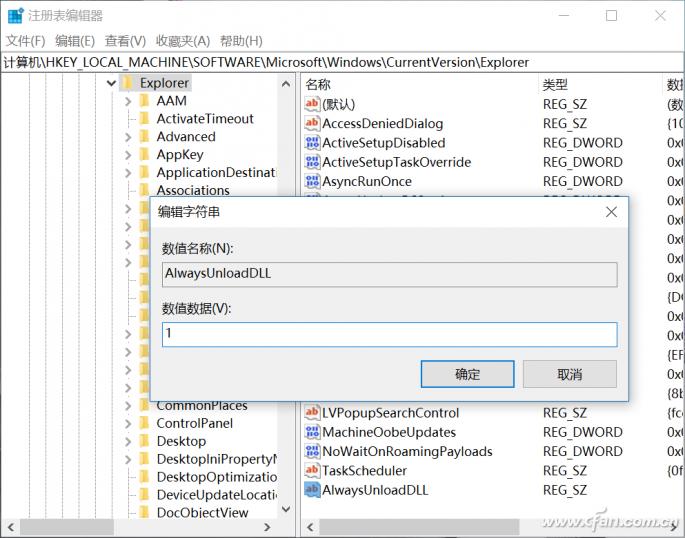Maximize the registry editor window
Viewport: 685px width, 538px height.
[x=611, y=16]
